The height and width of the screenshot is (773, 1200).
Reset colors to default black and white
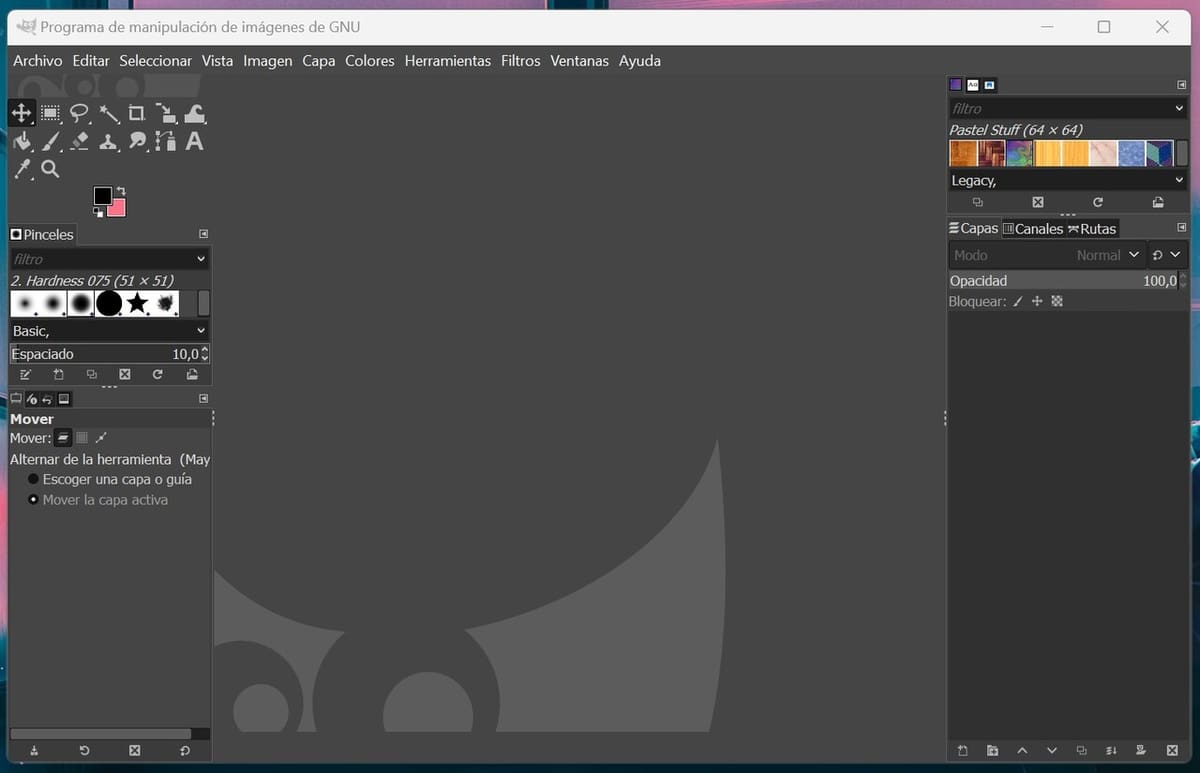(98, 212)
